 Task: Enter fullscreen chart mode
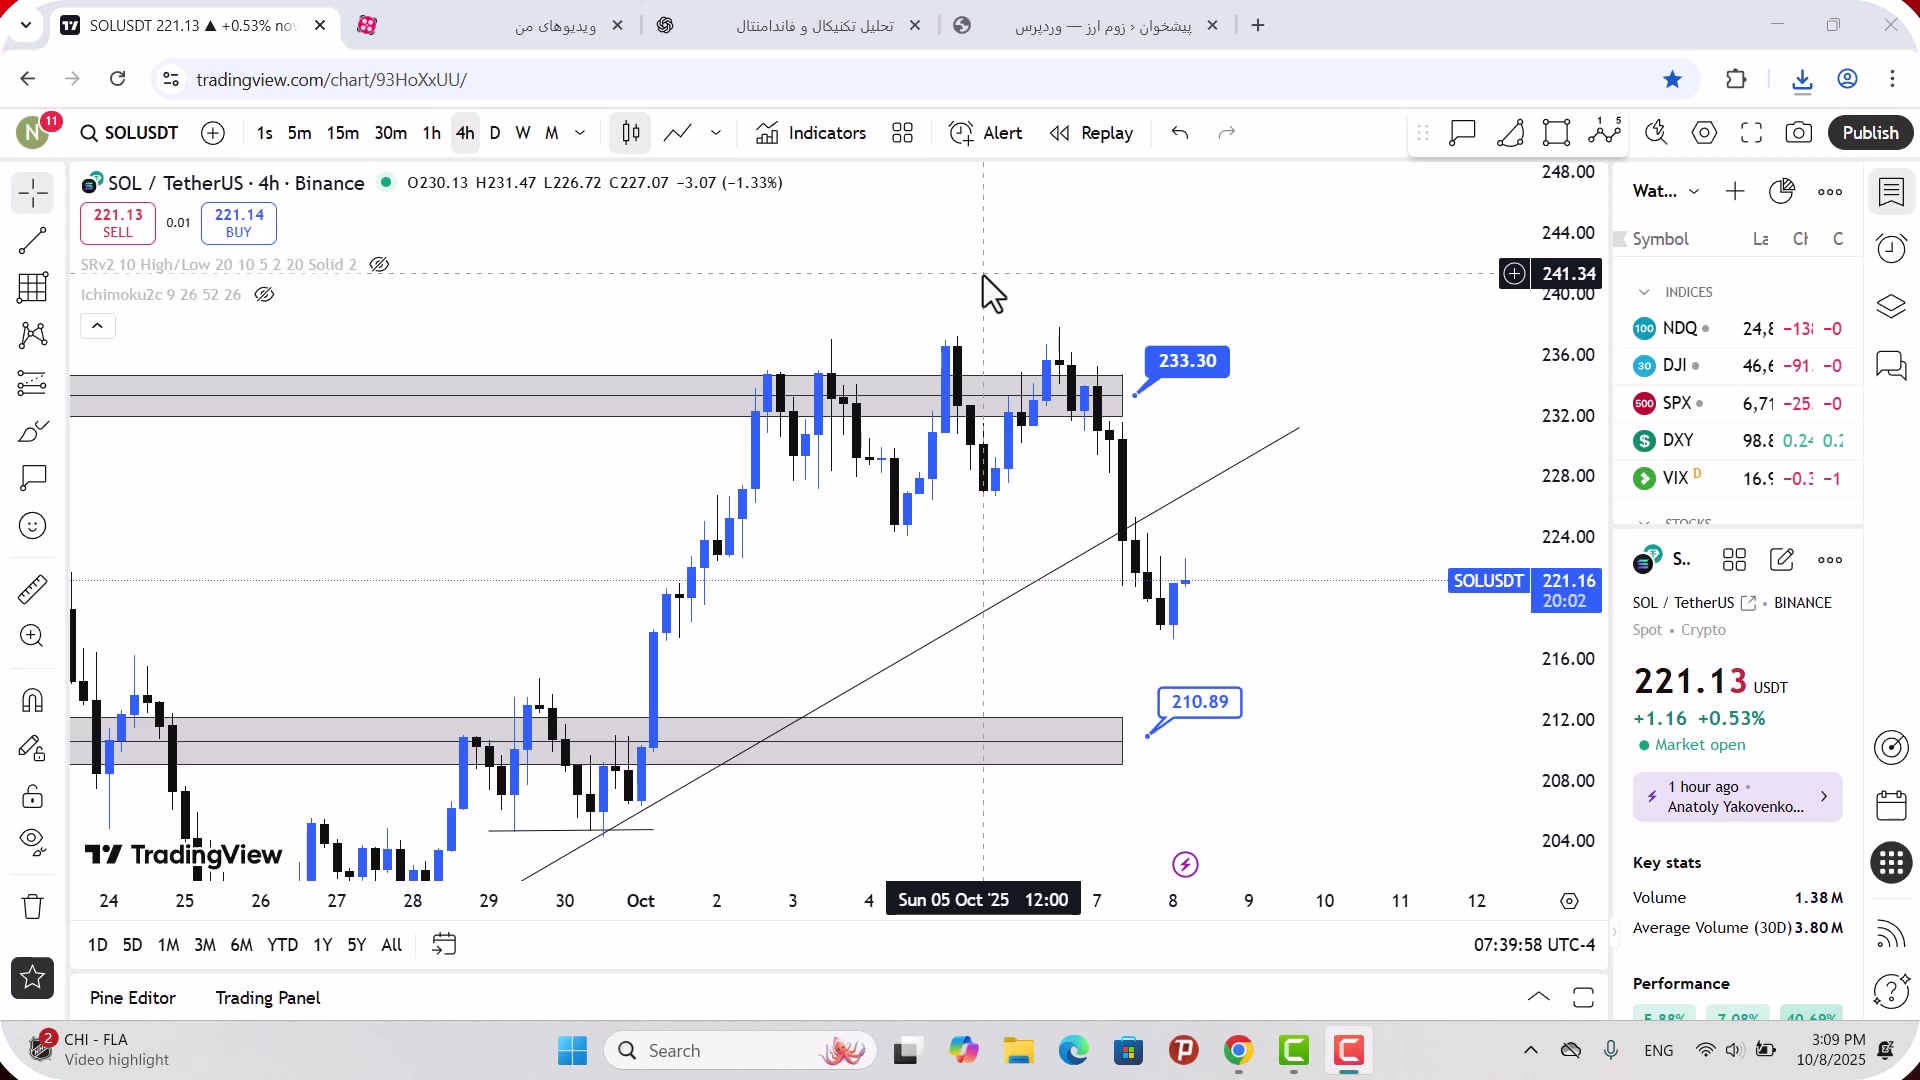pyautogui.click(x=1752, y=133)
